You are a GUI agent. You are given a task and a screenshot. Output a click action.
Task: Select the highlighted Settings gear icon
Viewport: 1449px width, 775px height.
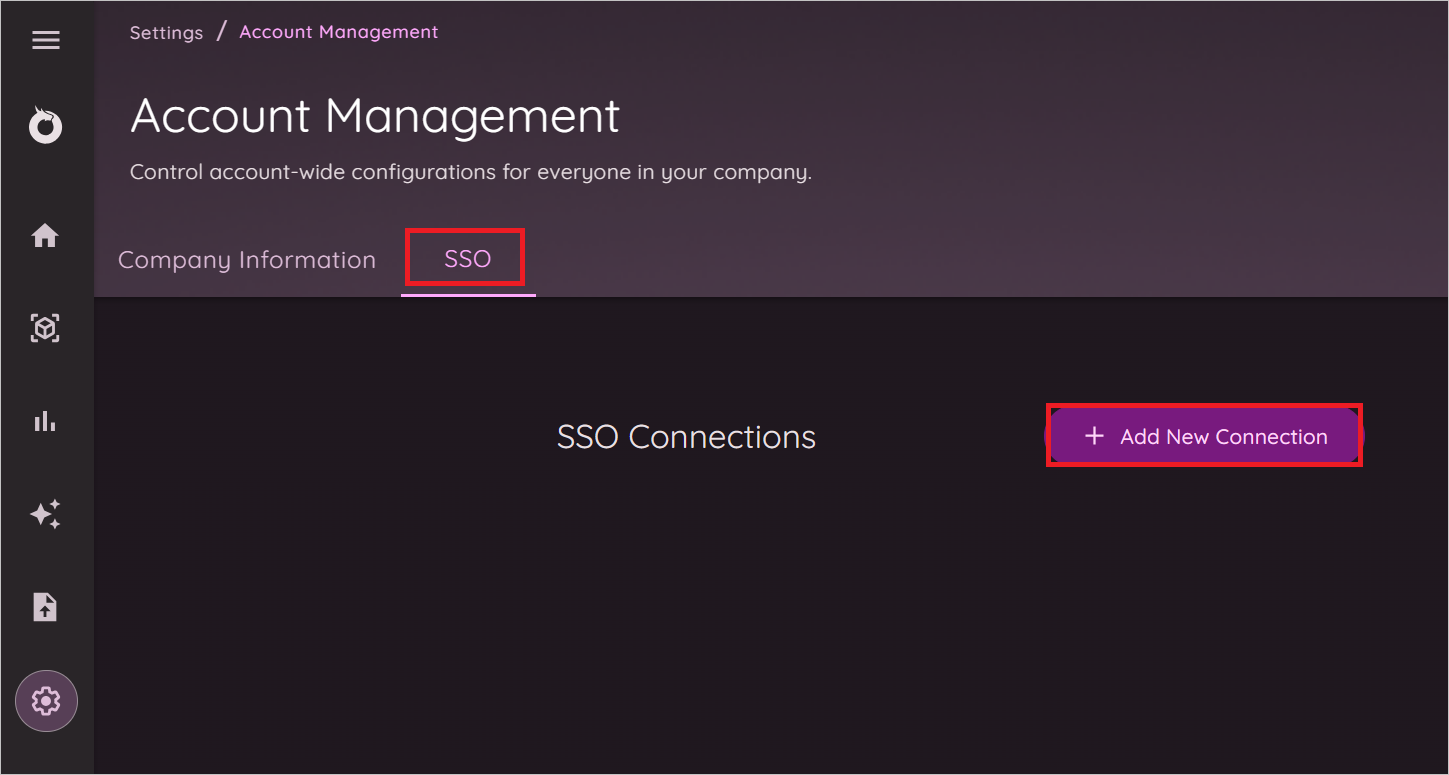coord(45,701)
